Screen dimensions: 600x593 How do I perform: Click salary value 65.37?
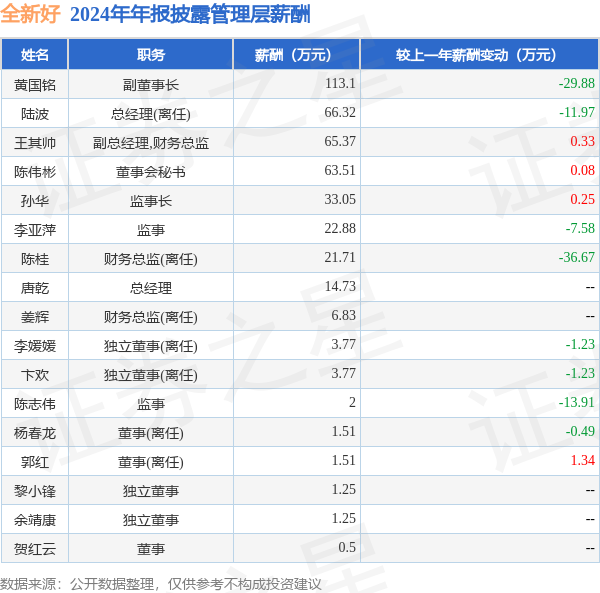340,142
